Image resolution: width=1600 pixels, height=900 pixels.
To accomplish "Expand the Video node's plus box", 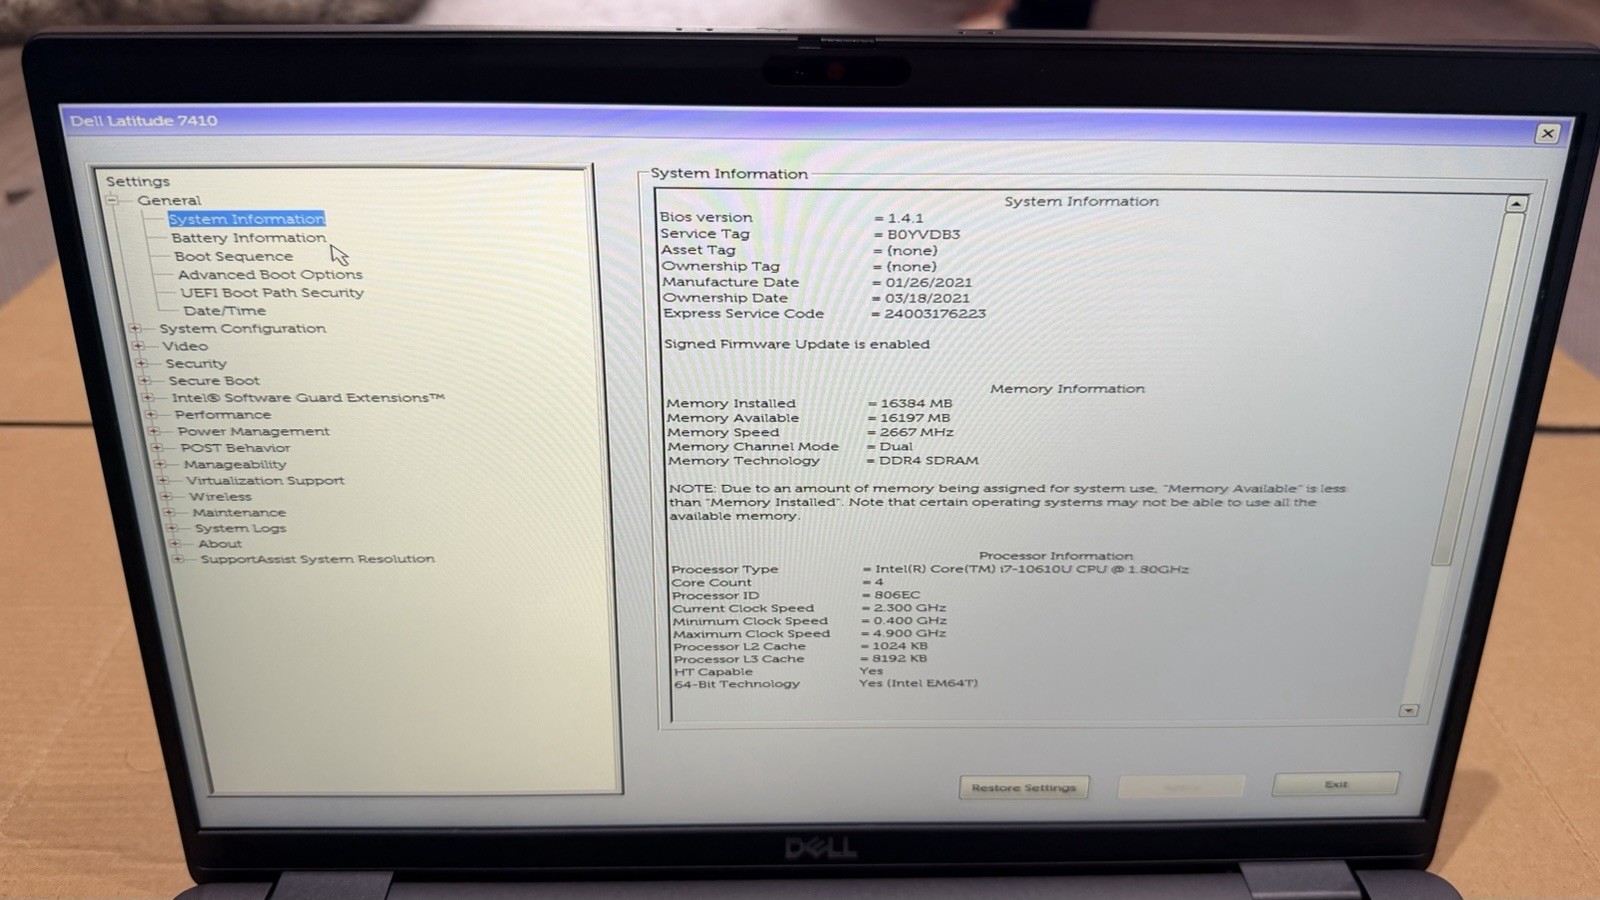I will tap(138, 346).
